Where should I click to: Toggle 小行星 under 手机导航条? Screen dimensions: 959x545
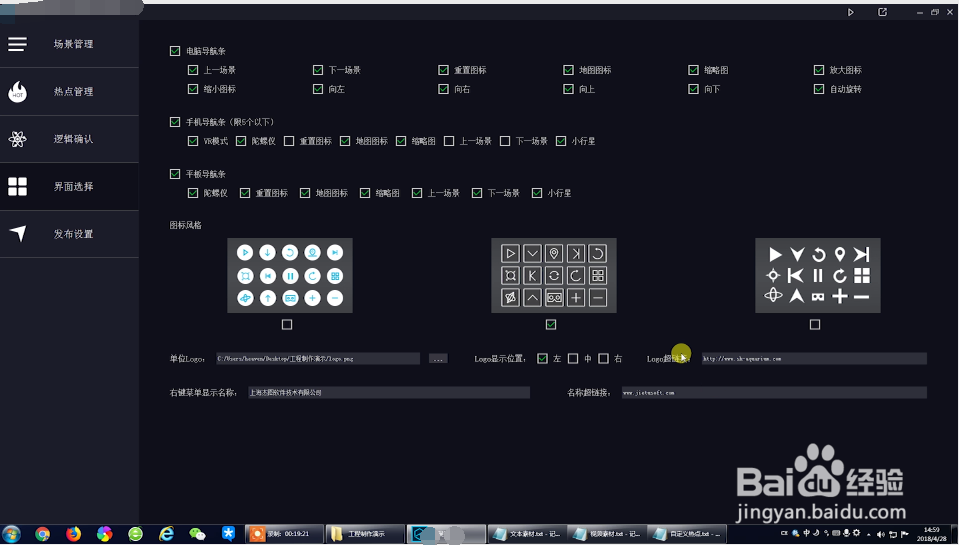tap(561, 141)
